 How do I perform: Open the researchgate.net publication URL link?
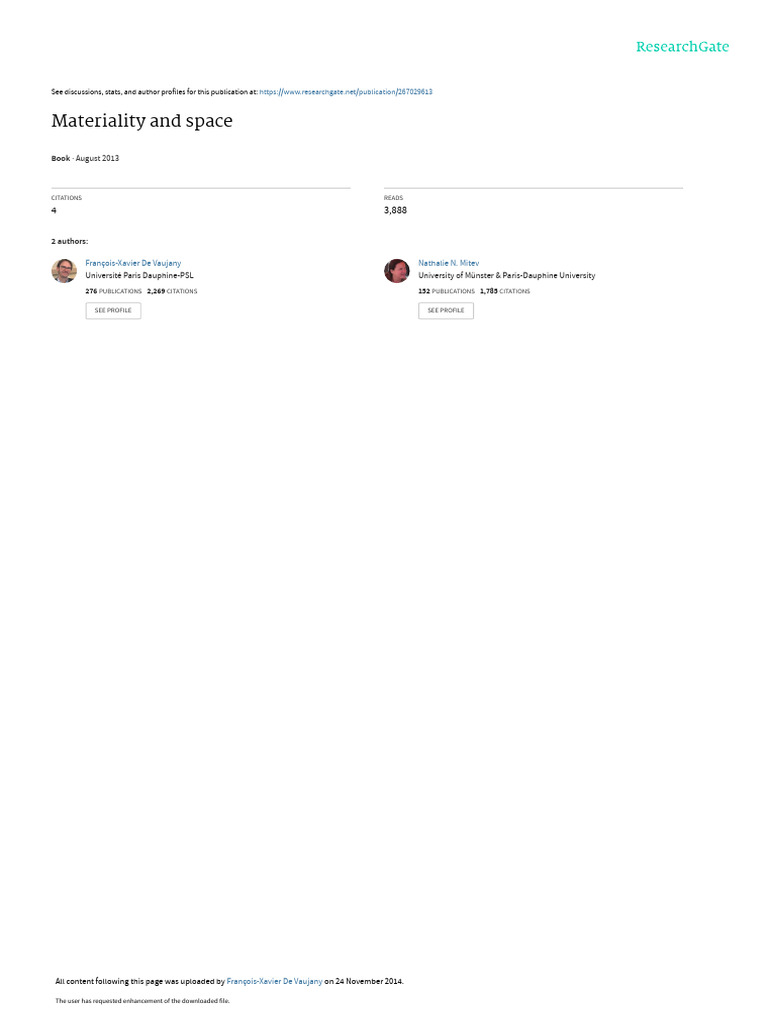coord(345,92)
